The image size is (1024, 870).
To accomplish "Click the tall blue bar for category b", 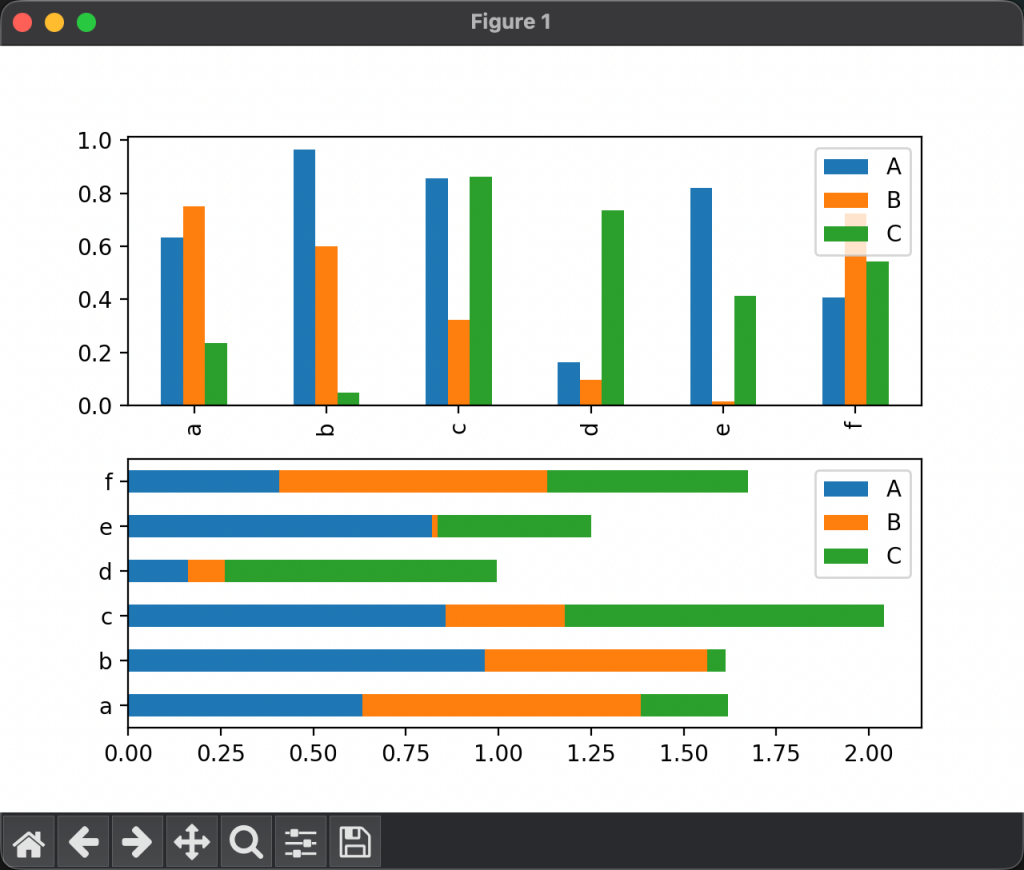I will 304,277.
